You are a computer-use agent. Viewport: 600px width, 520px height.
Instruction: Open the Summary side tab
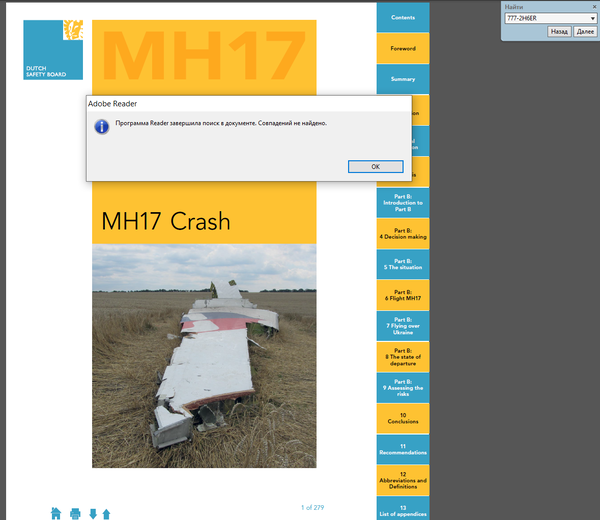click(403, 79)
